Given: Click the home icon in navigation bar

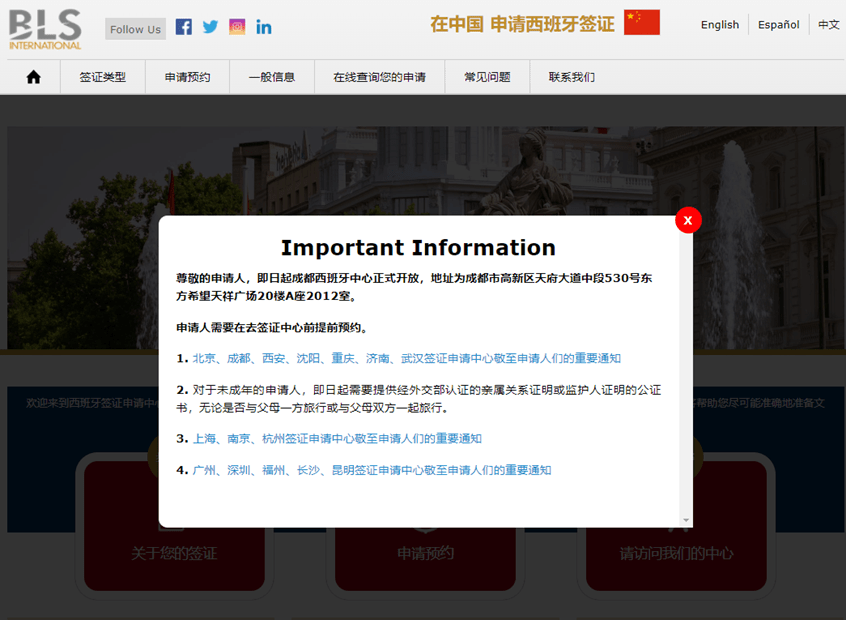Looking at the screenshot, I should pos(33,77).
